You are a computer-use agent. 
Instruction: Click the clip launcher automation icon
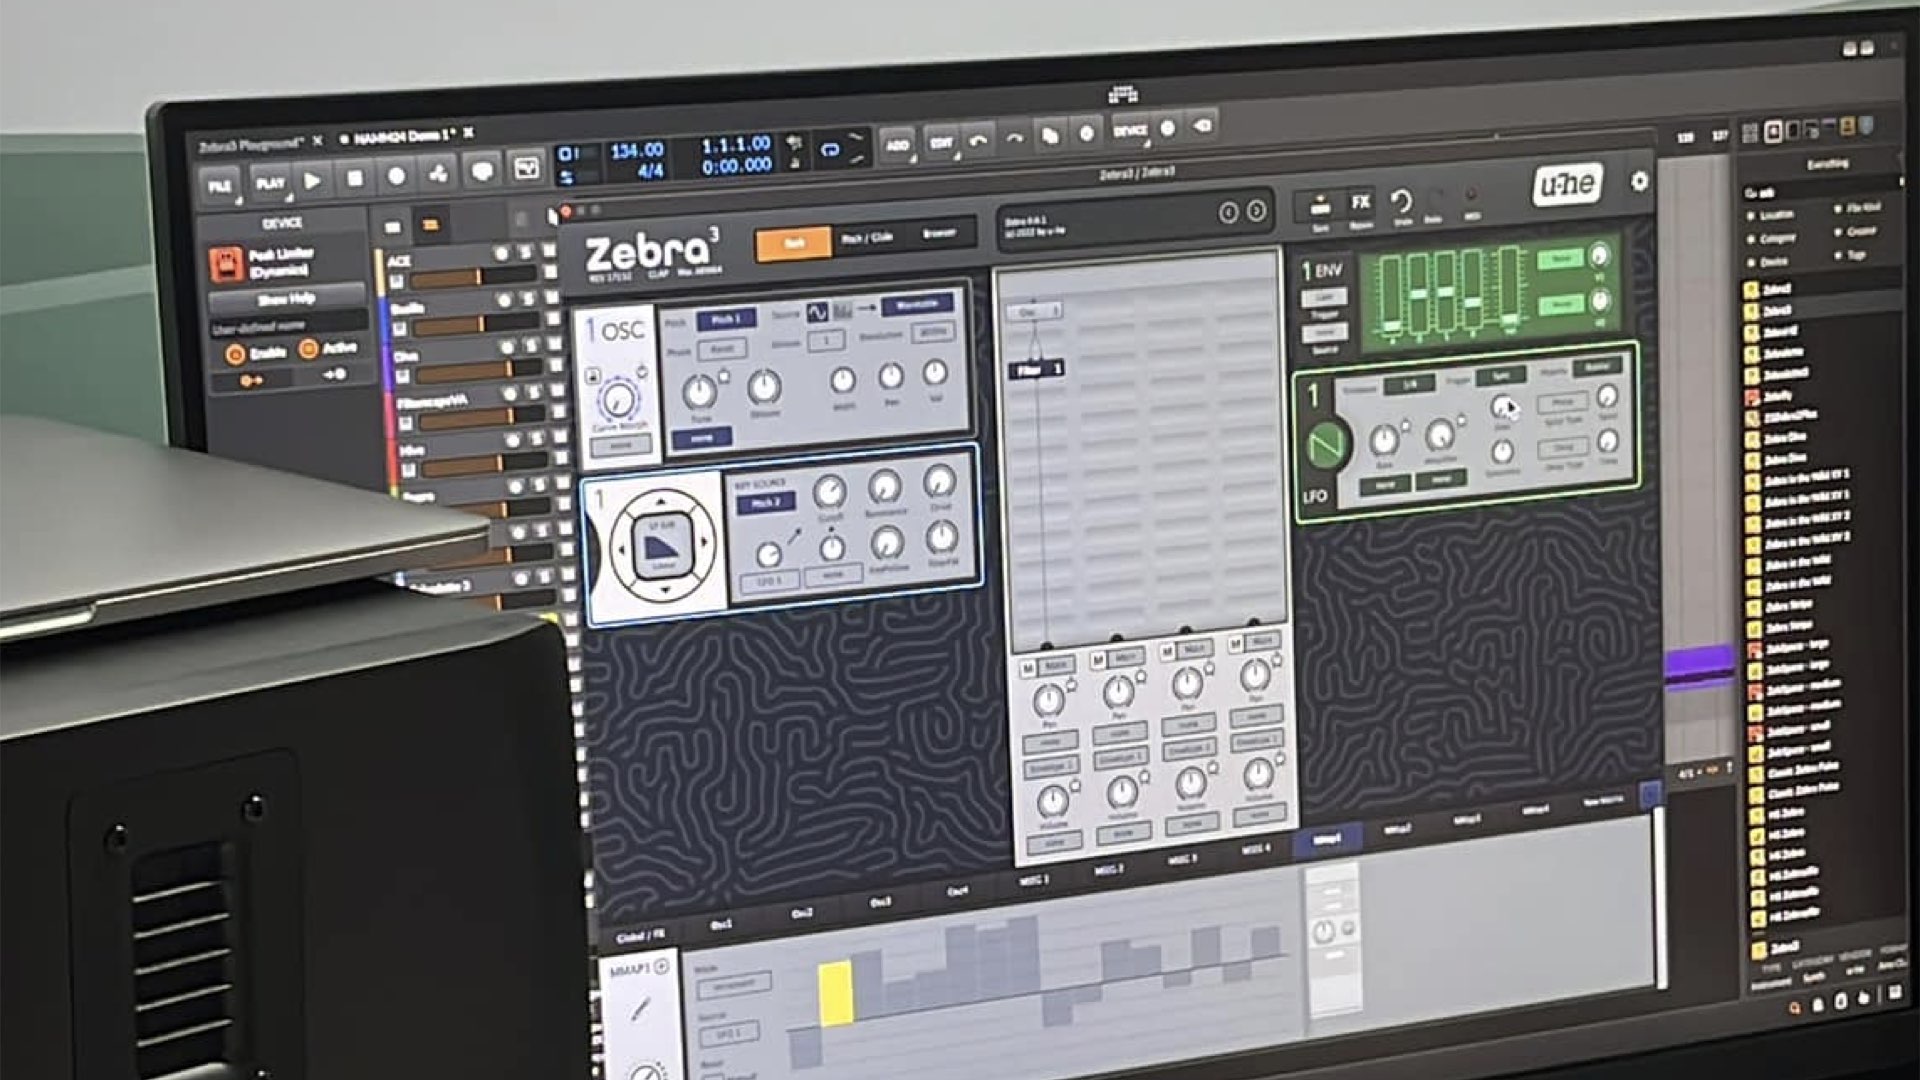[526, 168]
